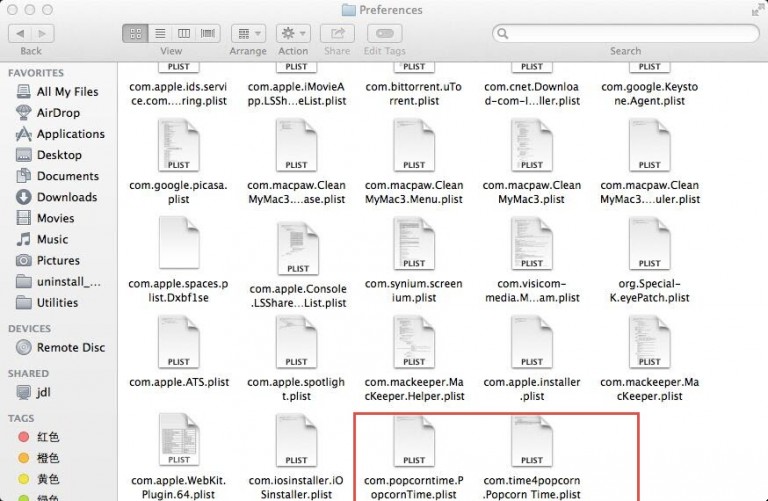Select the red tag in sidebar
The width and height of the screenshot is (768, 501).
coord(47,438)
